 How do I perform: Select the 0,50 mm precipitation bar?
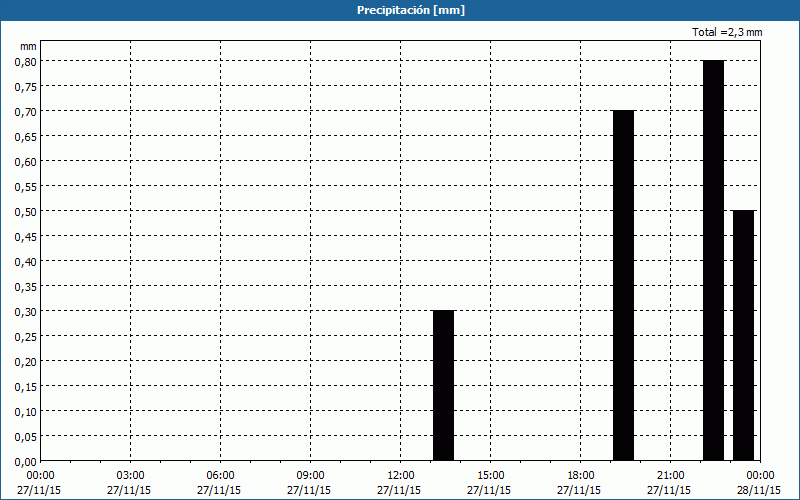pos(743,335)
